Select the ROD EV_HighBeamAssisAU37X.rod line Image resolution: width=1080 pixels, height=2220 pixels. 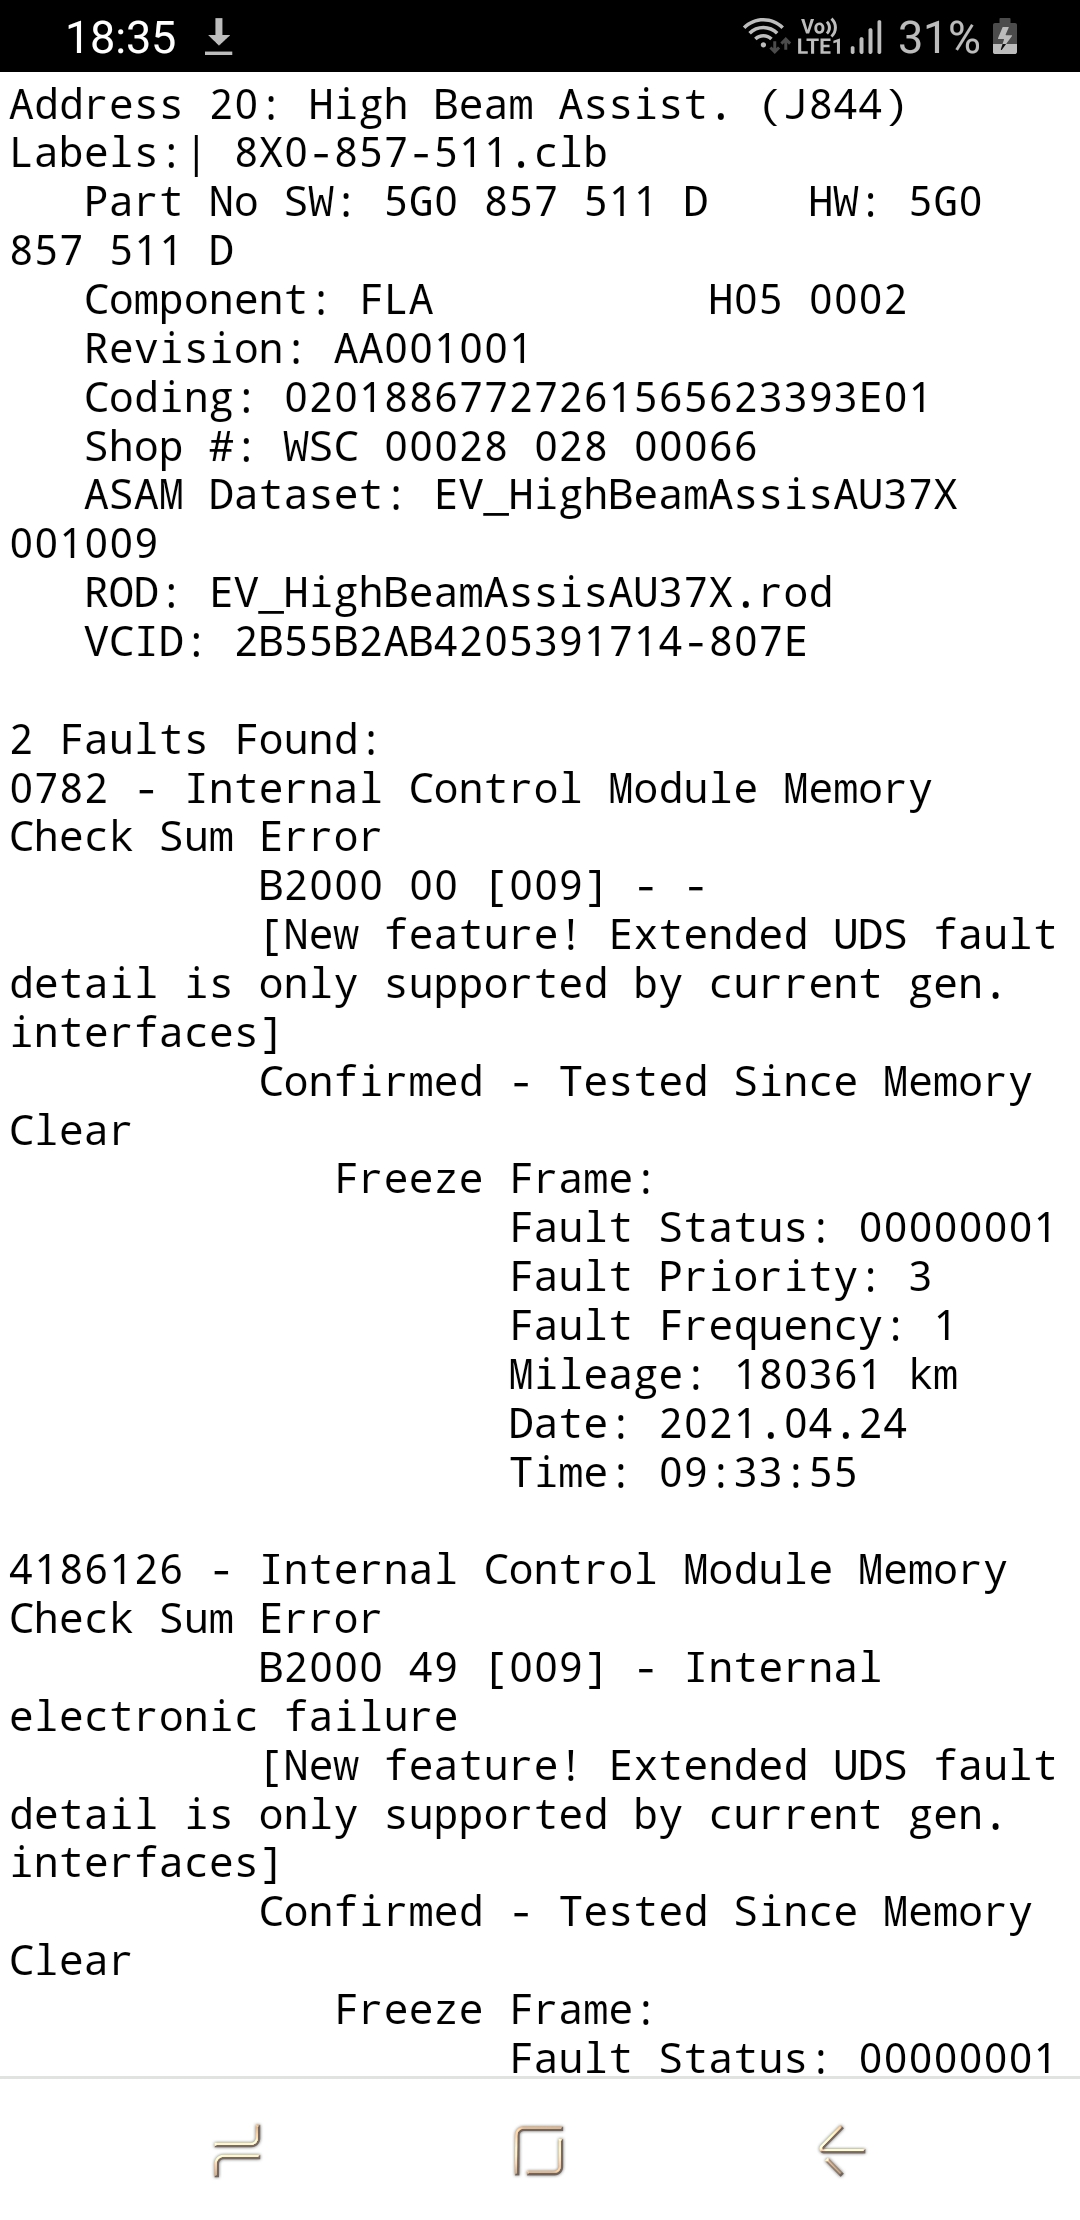point(458,593)
